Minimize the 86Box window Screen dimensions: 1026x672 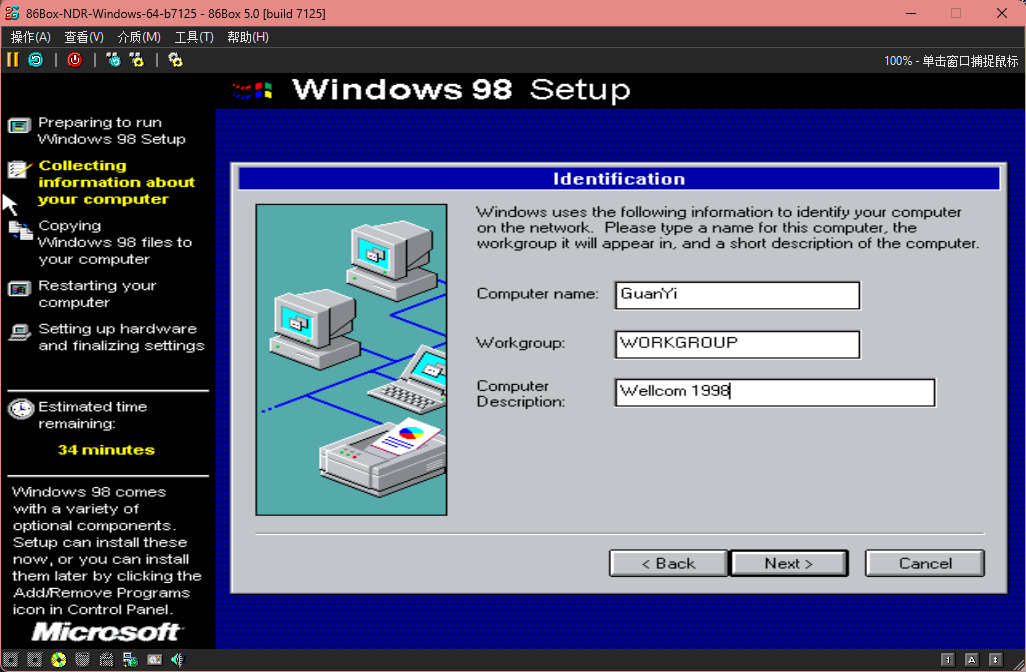click(x=911, y=13)
